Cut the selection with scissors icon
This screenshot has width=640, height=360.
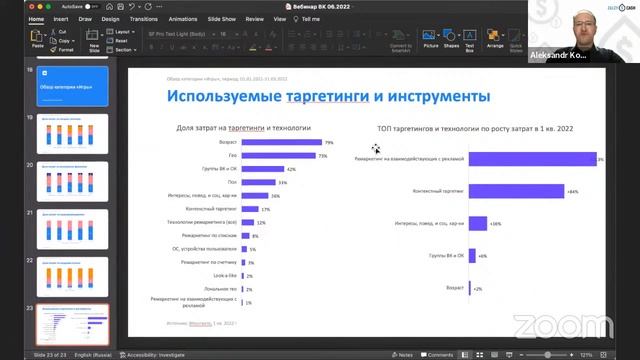pos(59,31)
